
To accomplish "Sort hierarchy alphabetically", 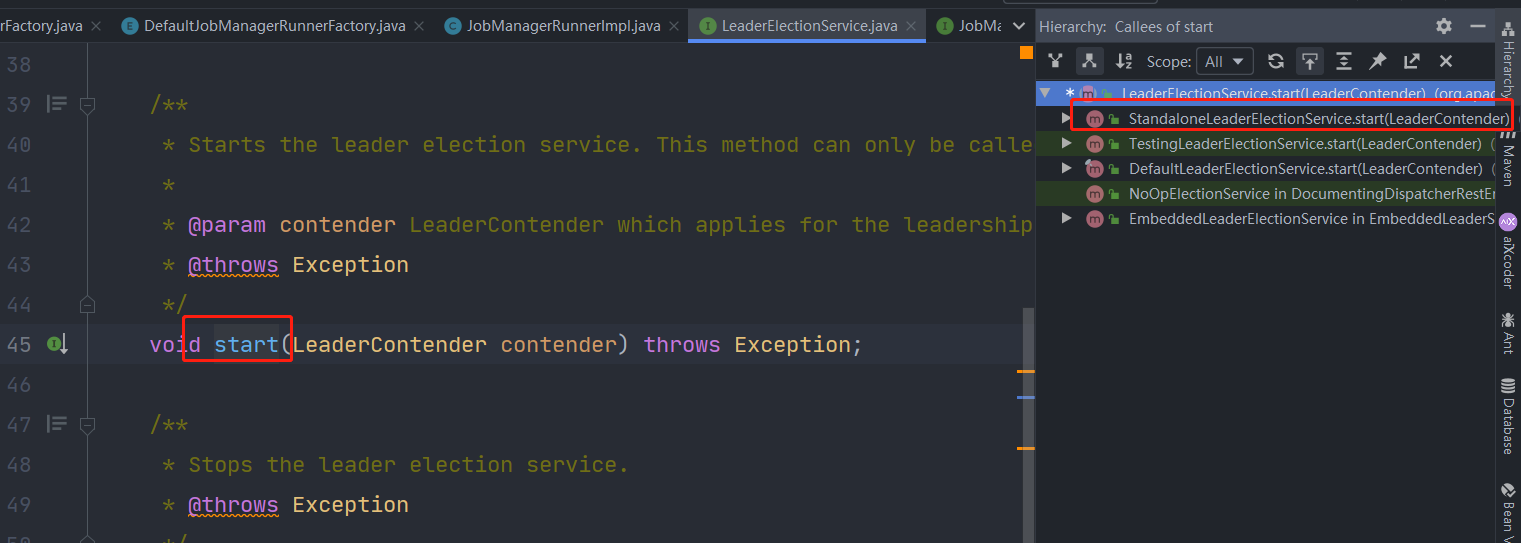I will pyautogui.click(x=1124, y=61).
